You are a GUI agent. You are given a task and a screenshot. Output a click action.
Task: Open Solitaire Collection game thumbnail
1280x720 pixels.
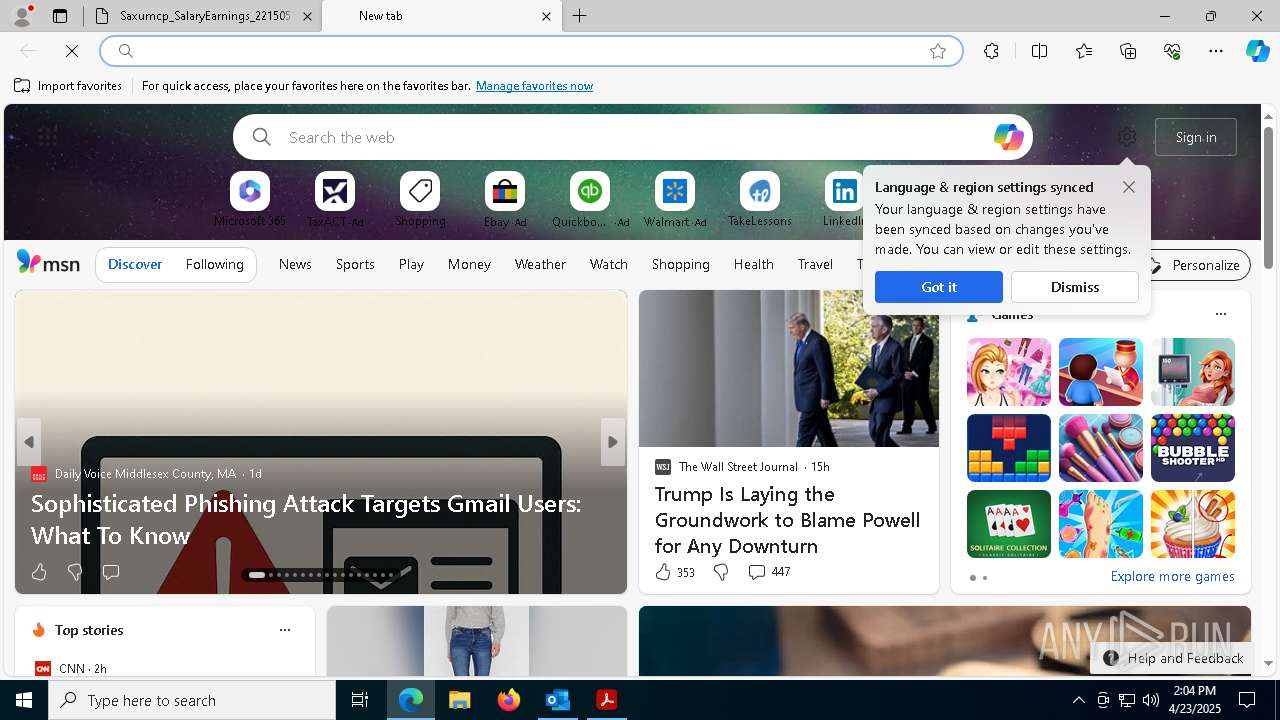[1009, 524]
